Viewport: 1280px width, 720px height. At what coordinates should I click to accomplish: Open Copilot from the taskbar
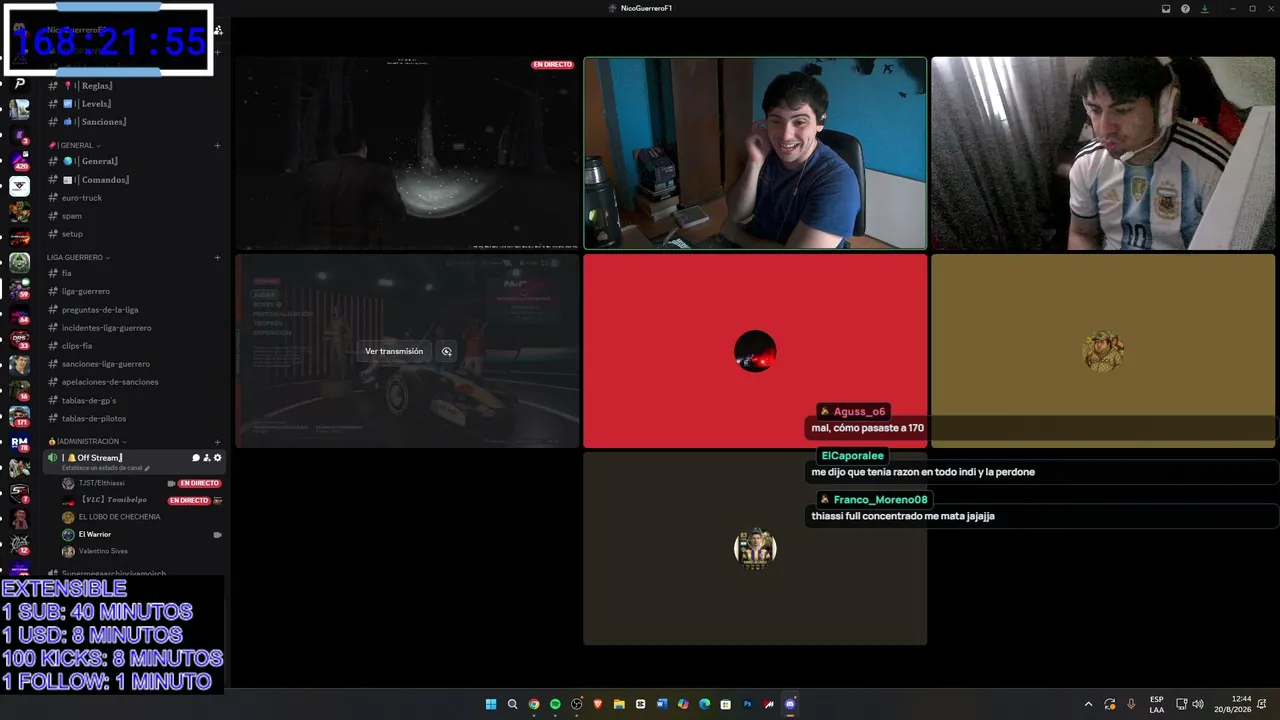coord(683,704)
